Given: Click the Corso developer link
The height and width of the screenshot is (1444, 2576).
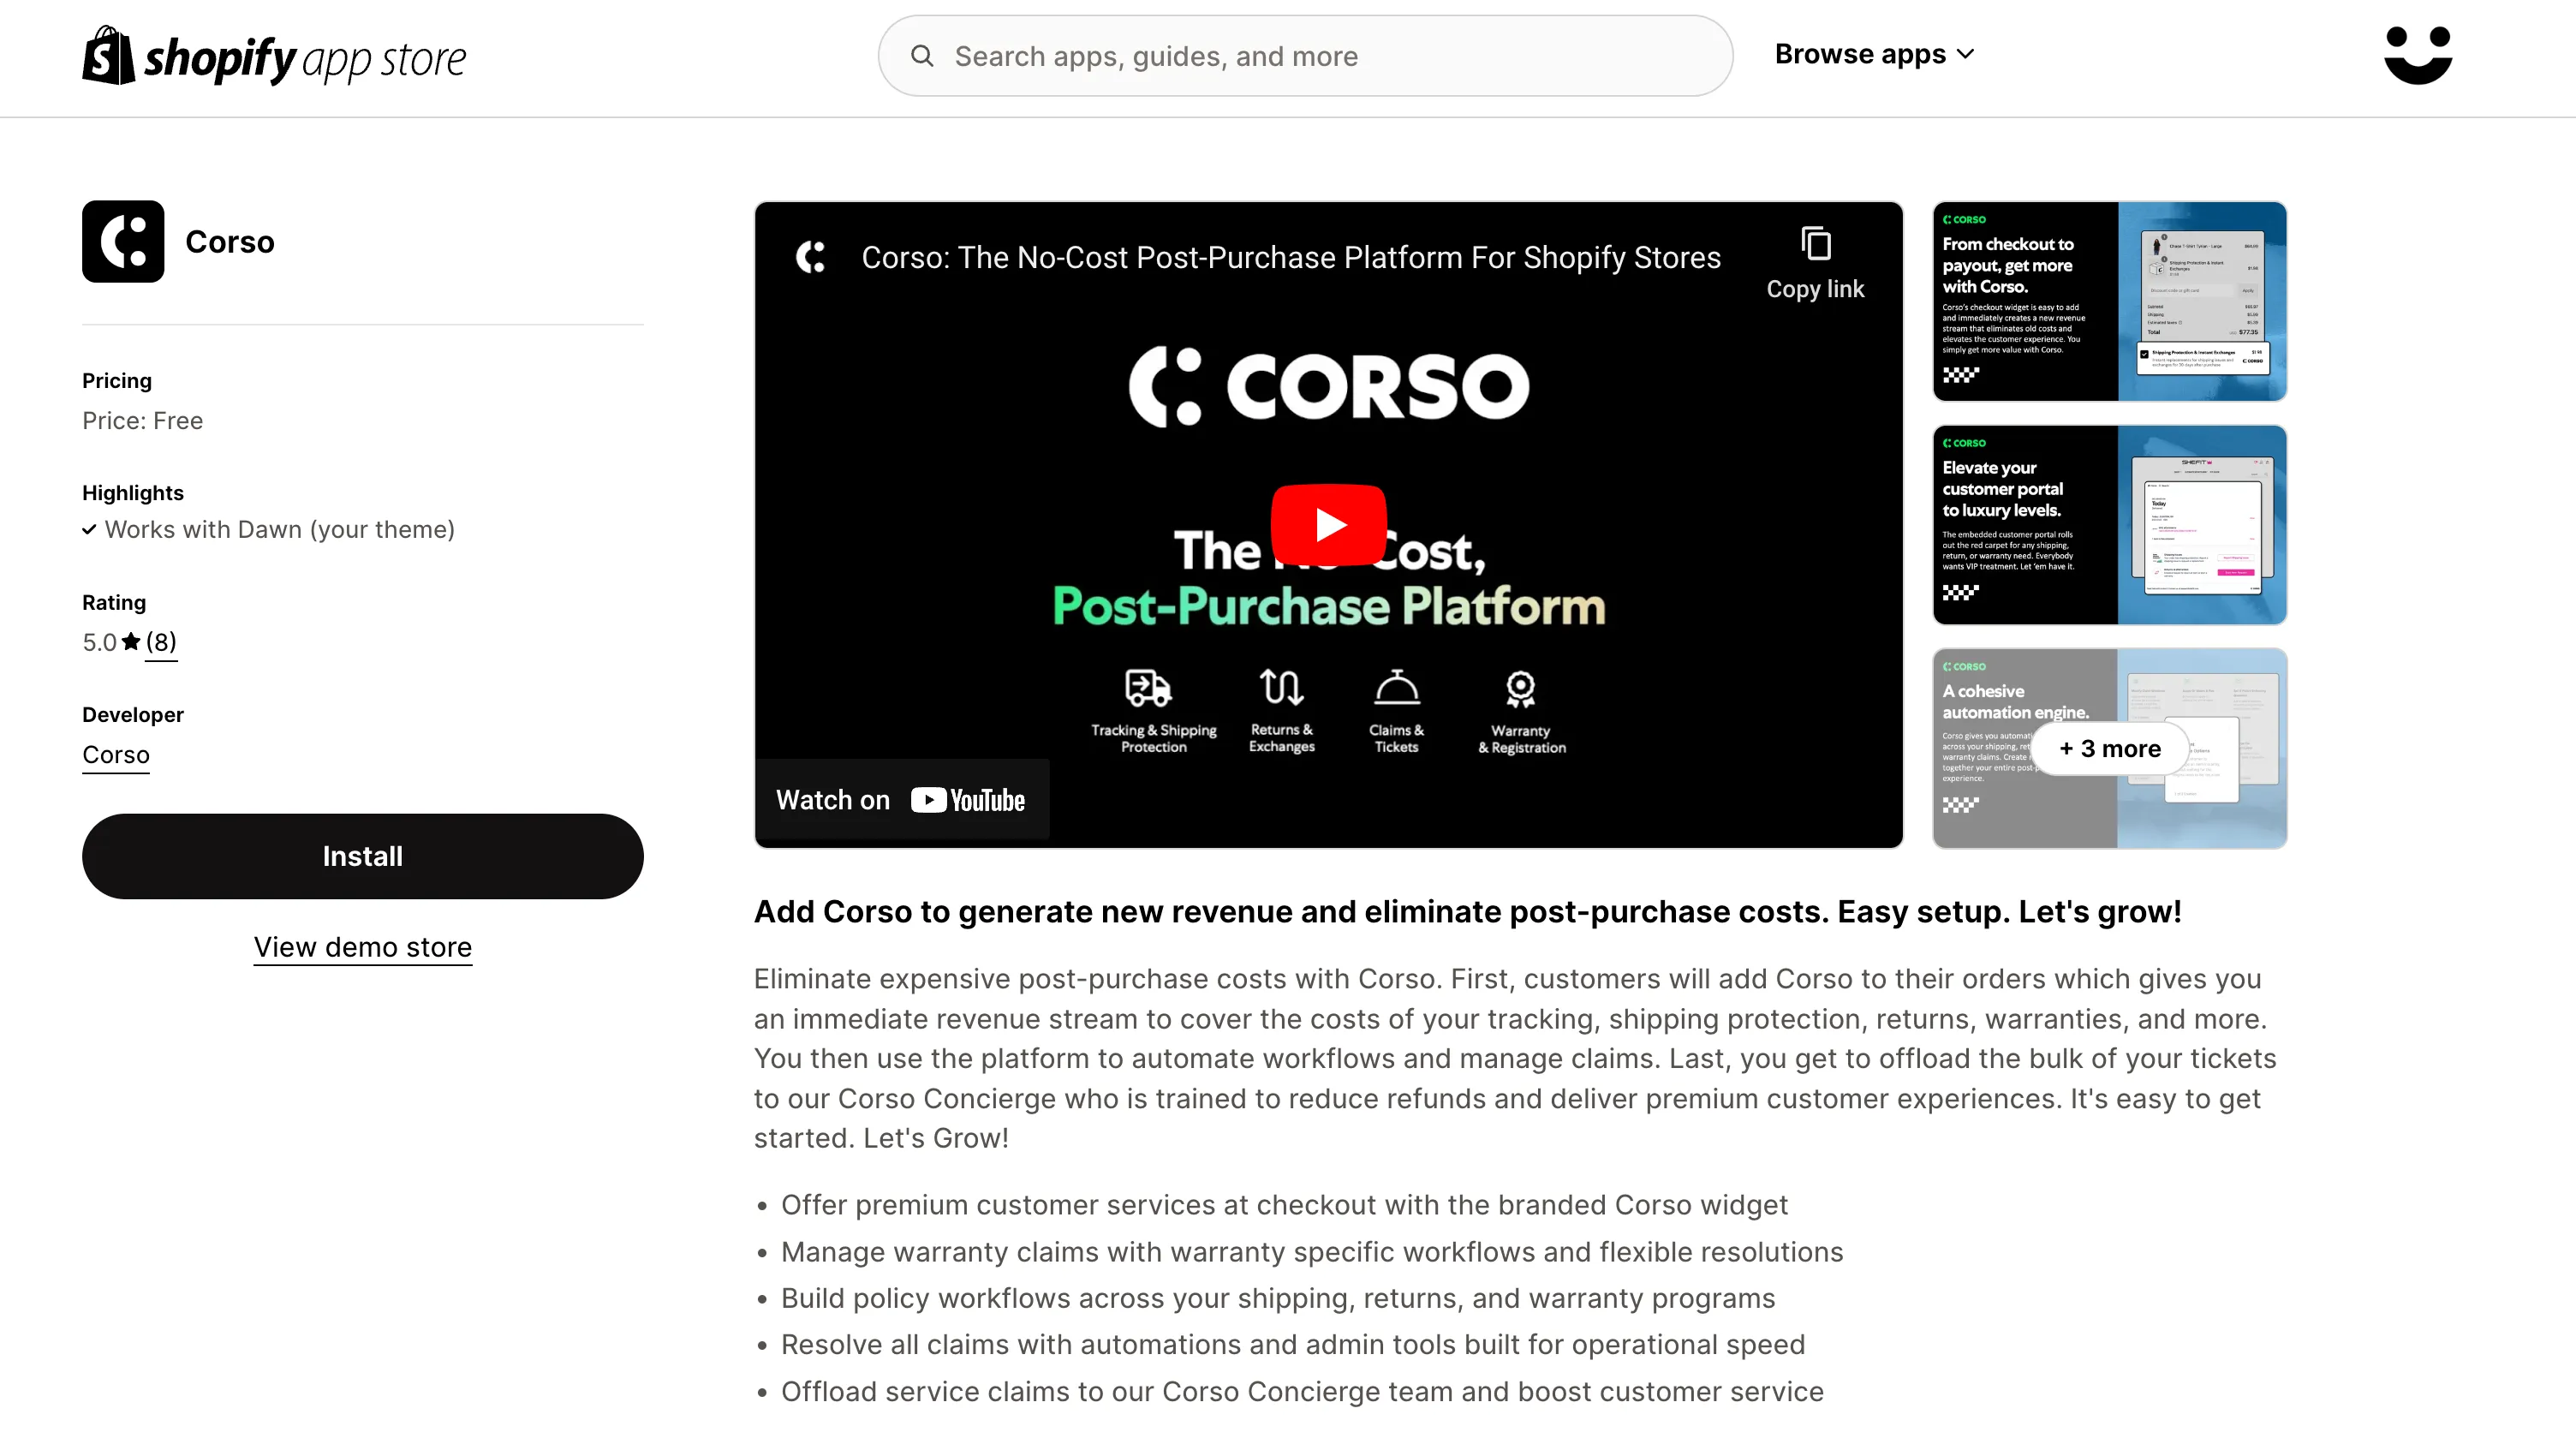Looking at the screenshot, I should coord(115,754).
